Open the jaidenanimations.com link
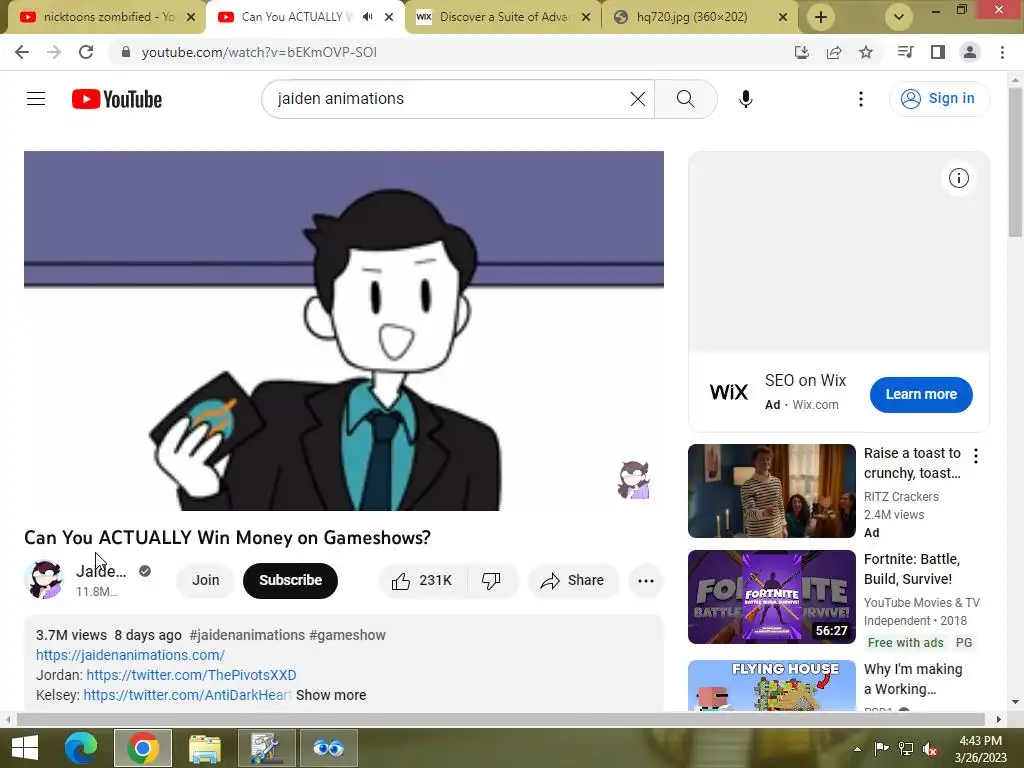The height and width of the screenshot is (768, 1024). click(x=130, y=655)
